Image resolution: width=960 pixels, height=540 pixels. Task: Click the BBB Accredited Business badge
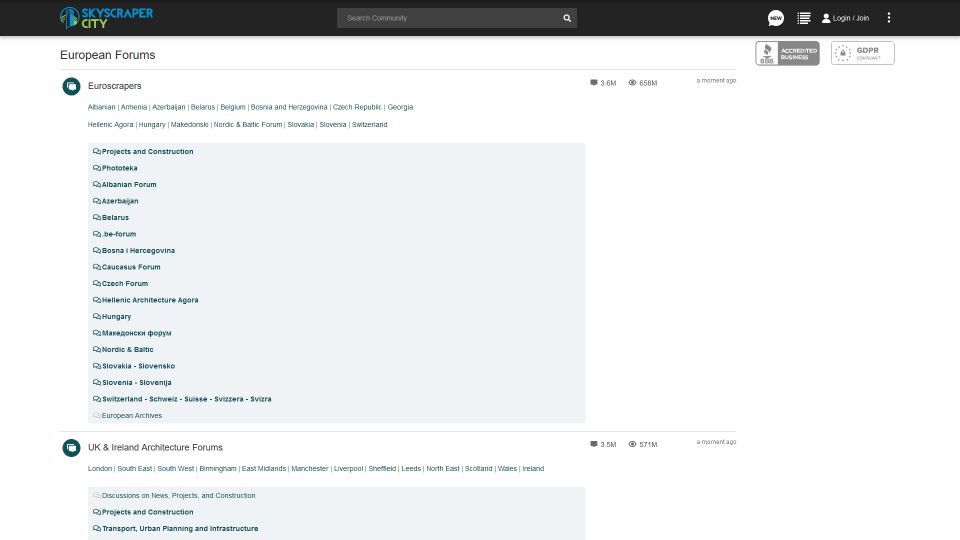coord(787,53)
